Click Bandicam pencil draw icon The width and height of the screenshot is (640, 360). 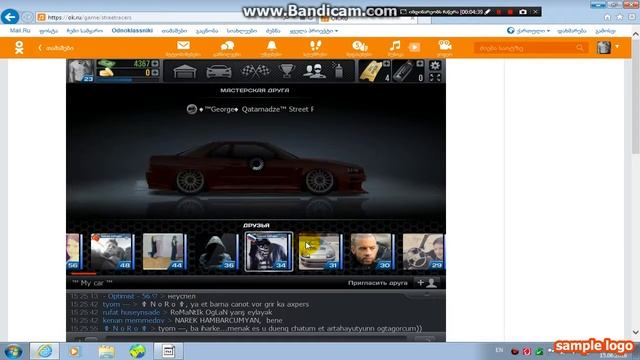pos(487,12)
